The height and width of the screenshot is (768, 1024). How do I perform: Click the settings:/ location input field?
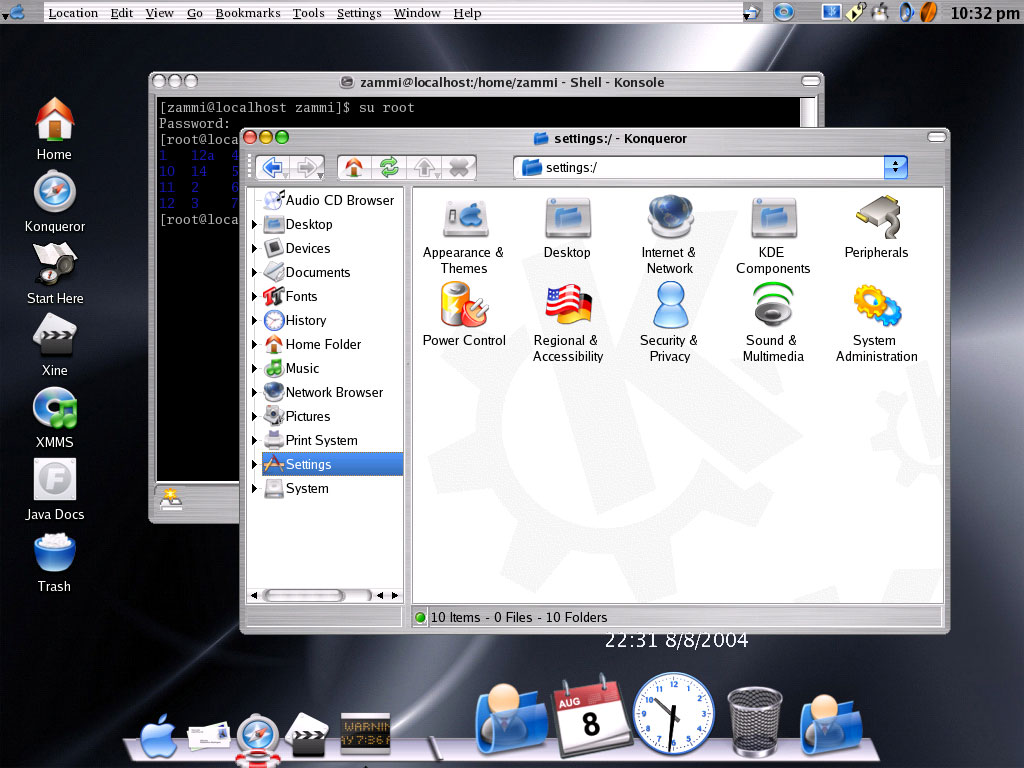click(x=699, y=168)
